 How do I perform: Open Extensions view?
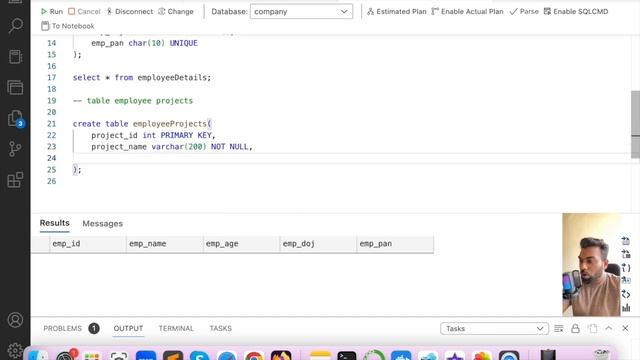(x=15, y=180)
